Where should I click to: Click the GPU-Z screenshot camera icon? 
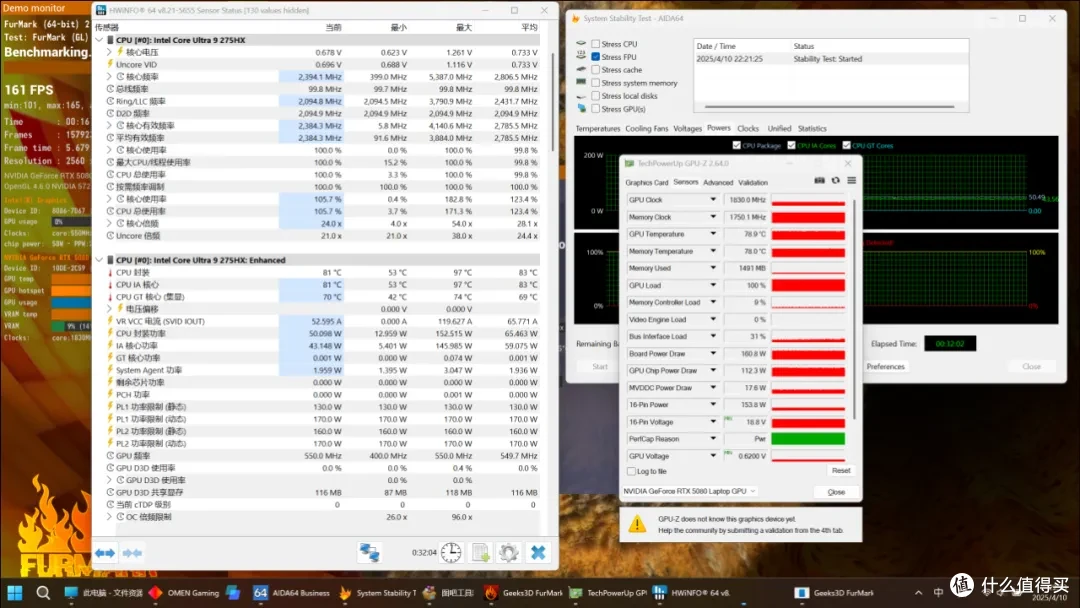819,180
